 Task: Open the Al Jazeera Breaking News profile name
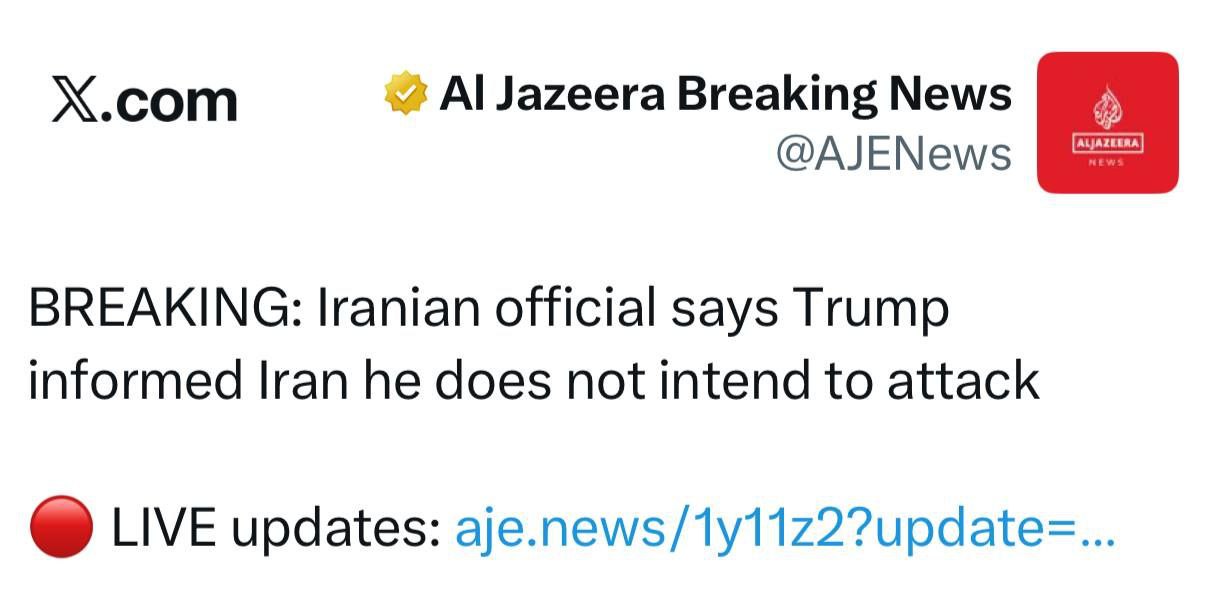tap(726, 95)
